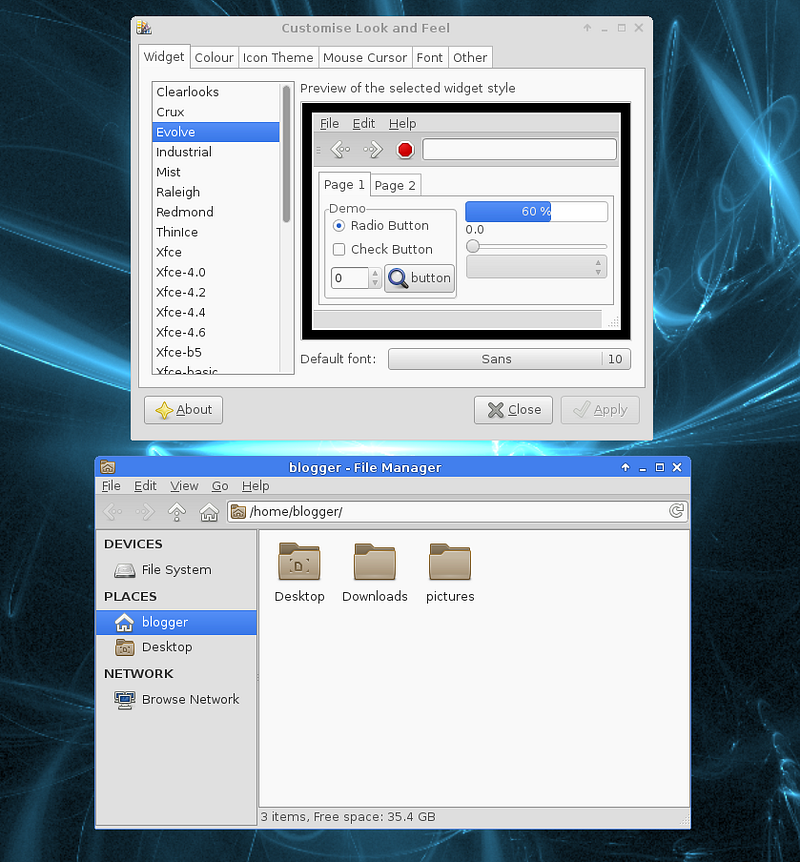The height and width of the screenshot is (862, 800).
Task: Switch to the Icon Theme tab
Action: (278, 58)
